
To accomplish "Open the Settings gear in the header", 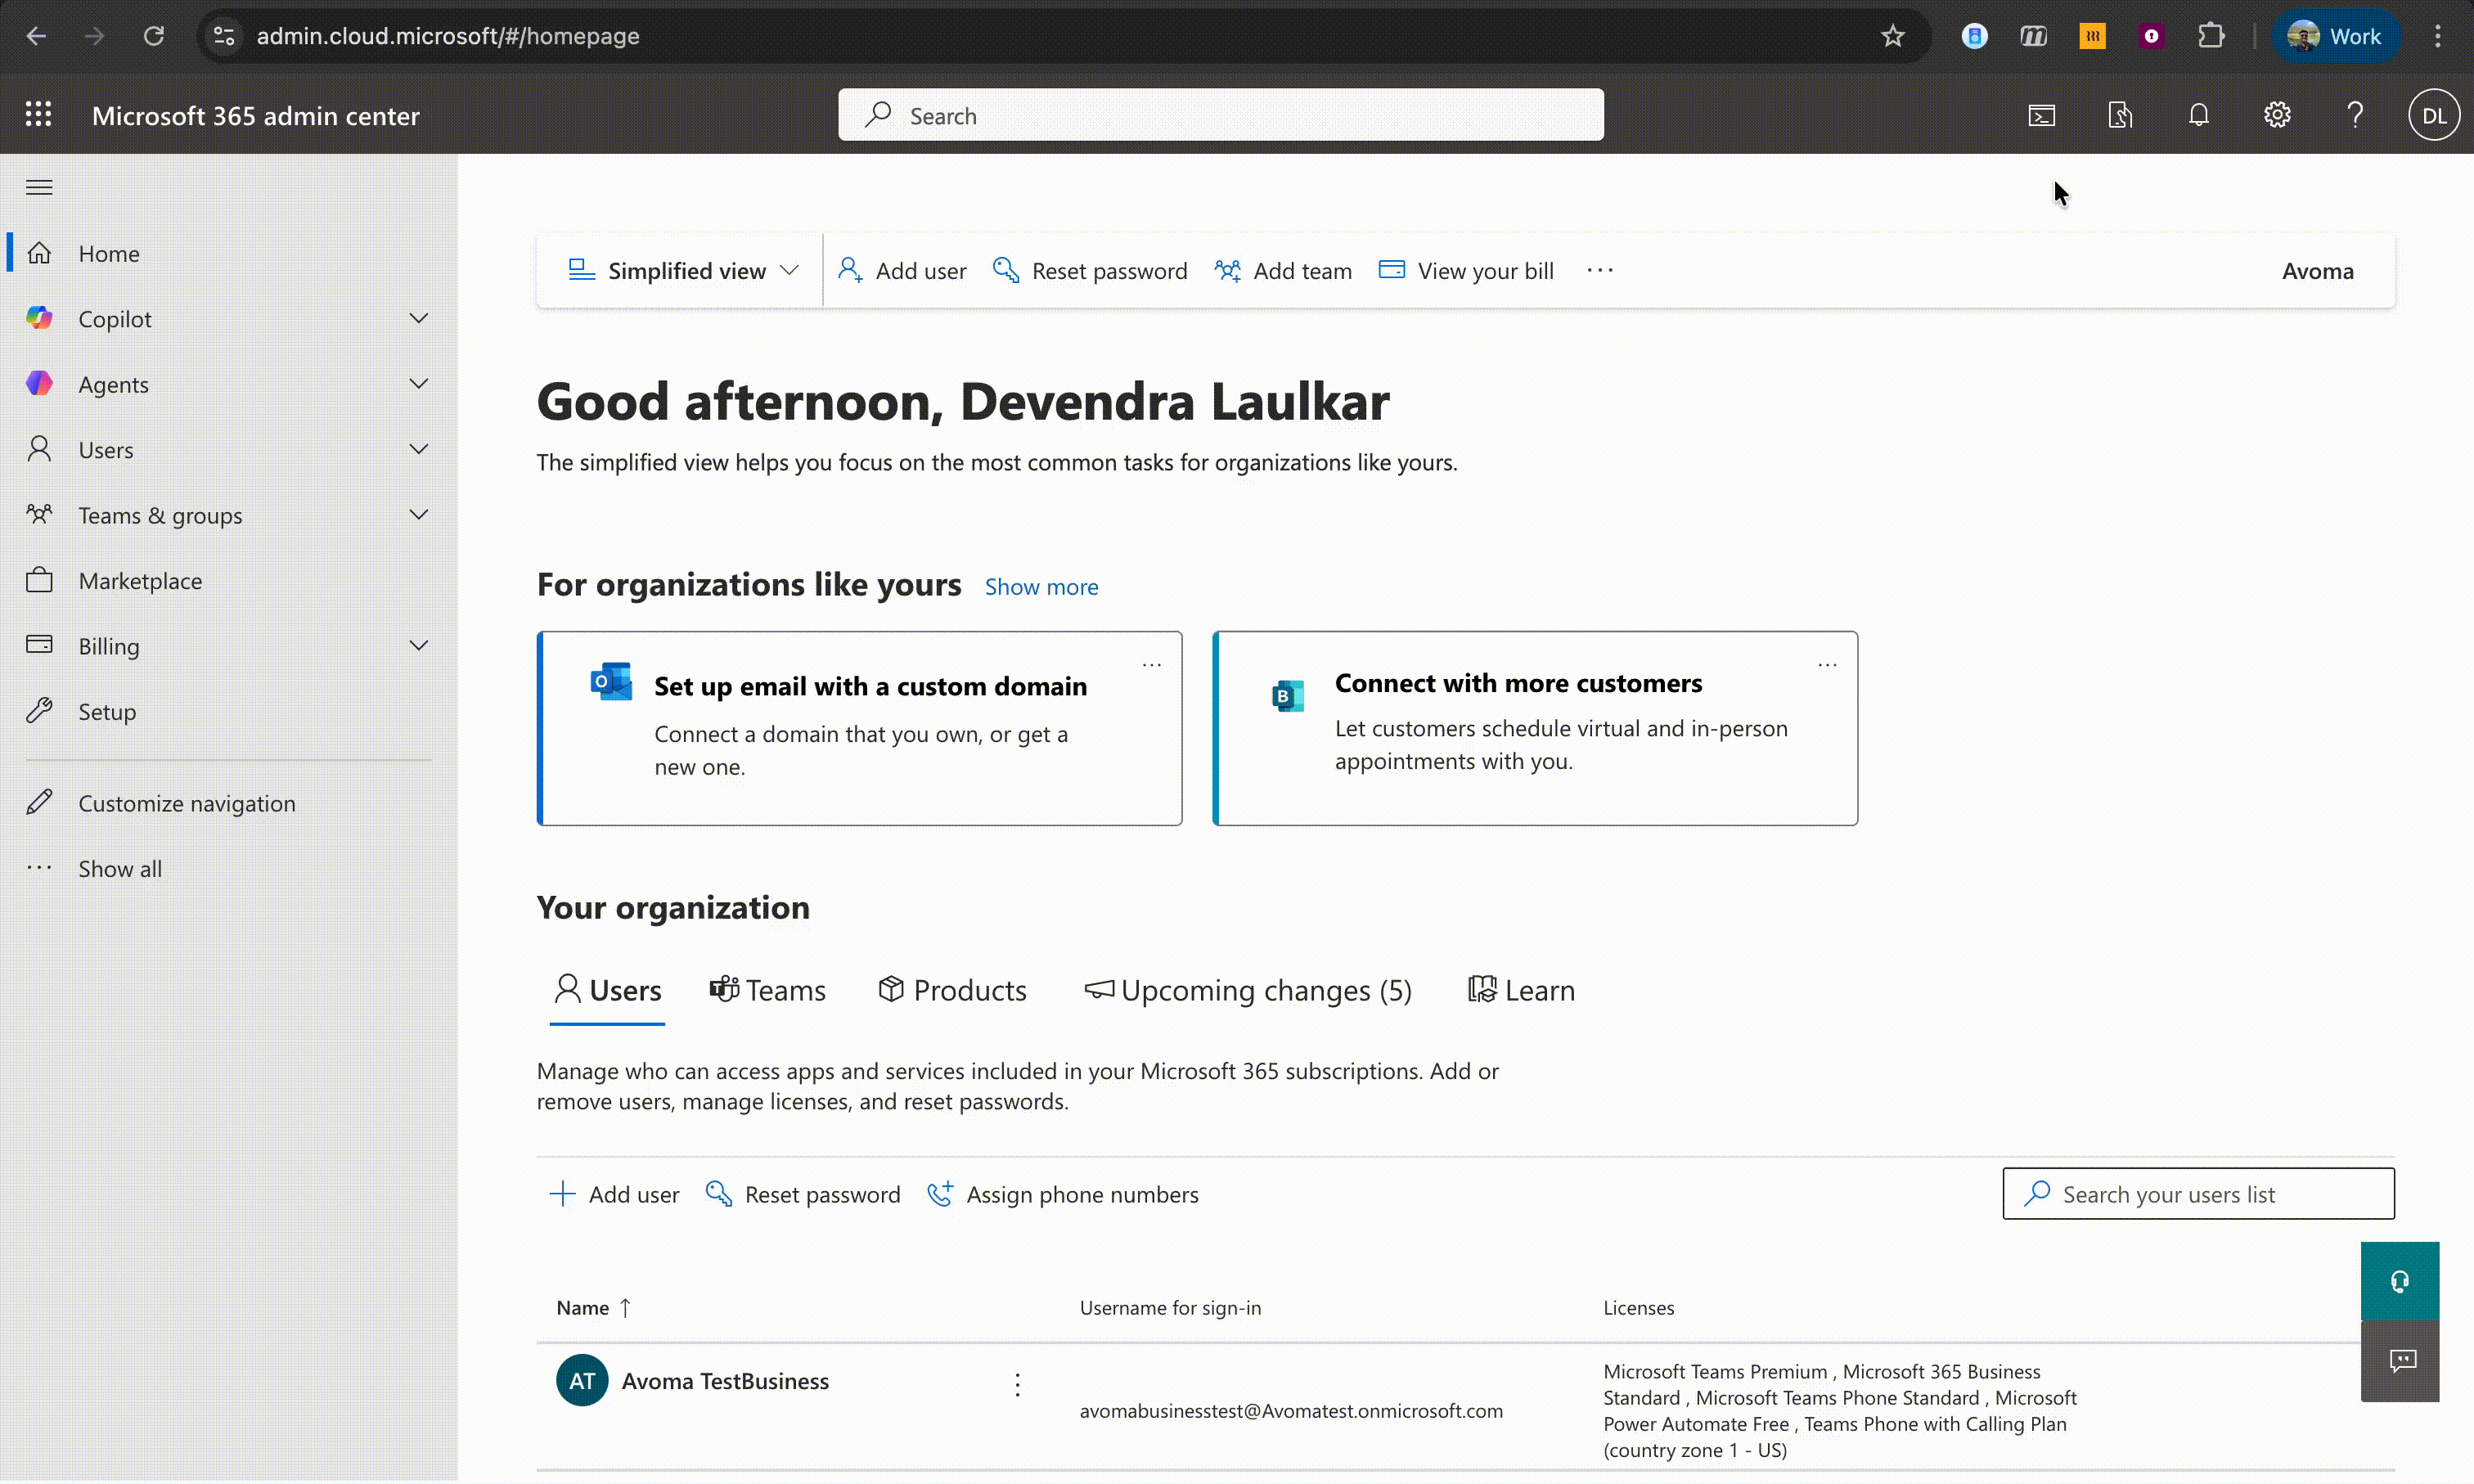I will tap(2278, 114).
